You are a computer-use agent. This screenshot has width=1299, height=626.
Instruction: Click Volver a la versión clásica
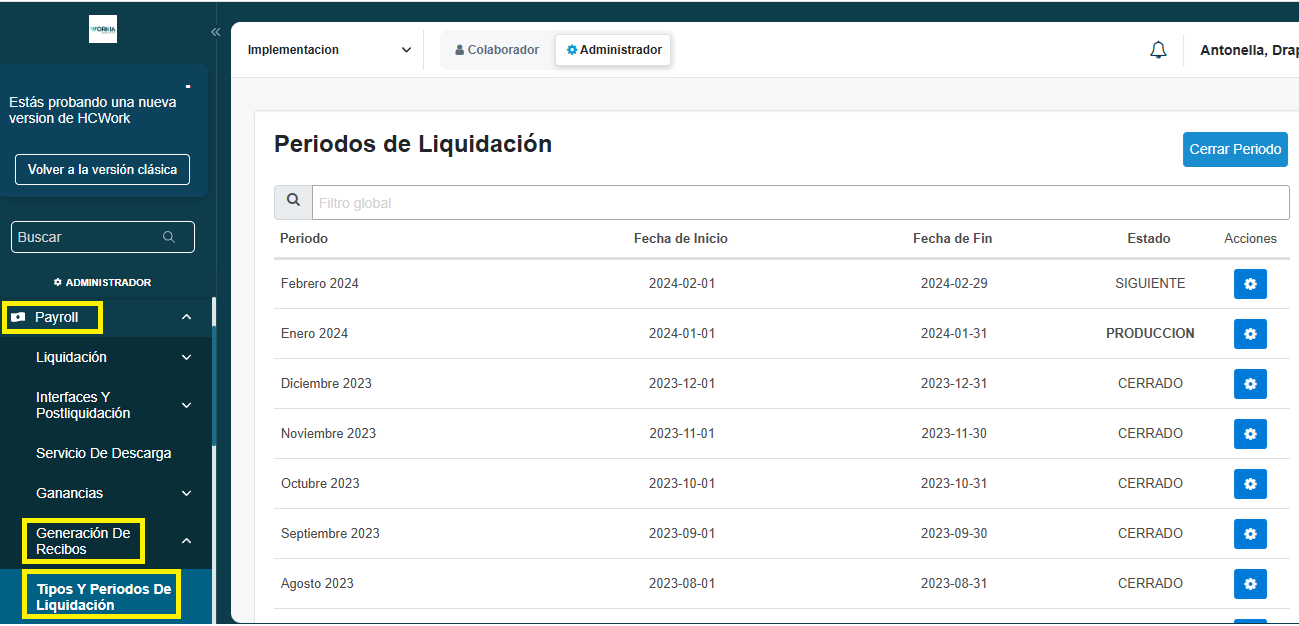102,170
